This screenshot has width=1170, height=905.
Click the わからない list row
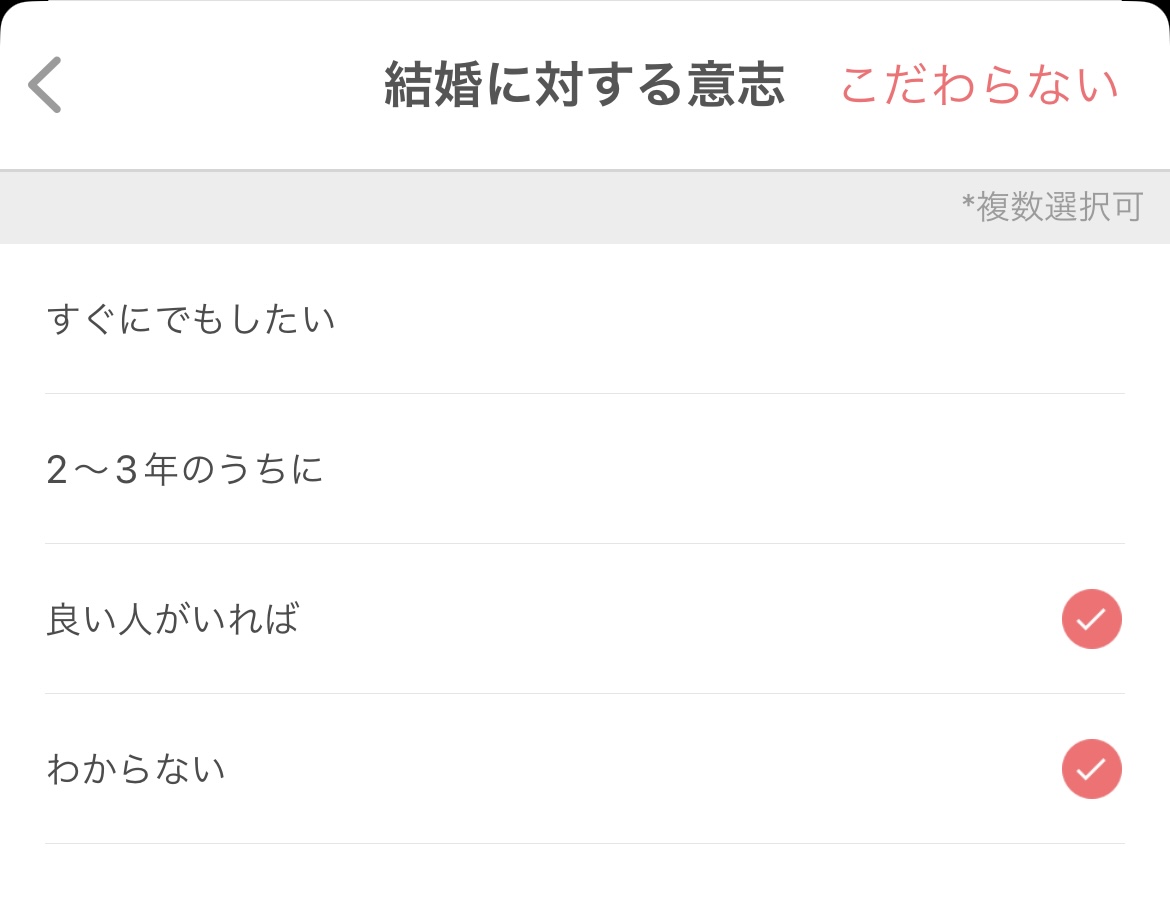click(x=585, y=769)
